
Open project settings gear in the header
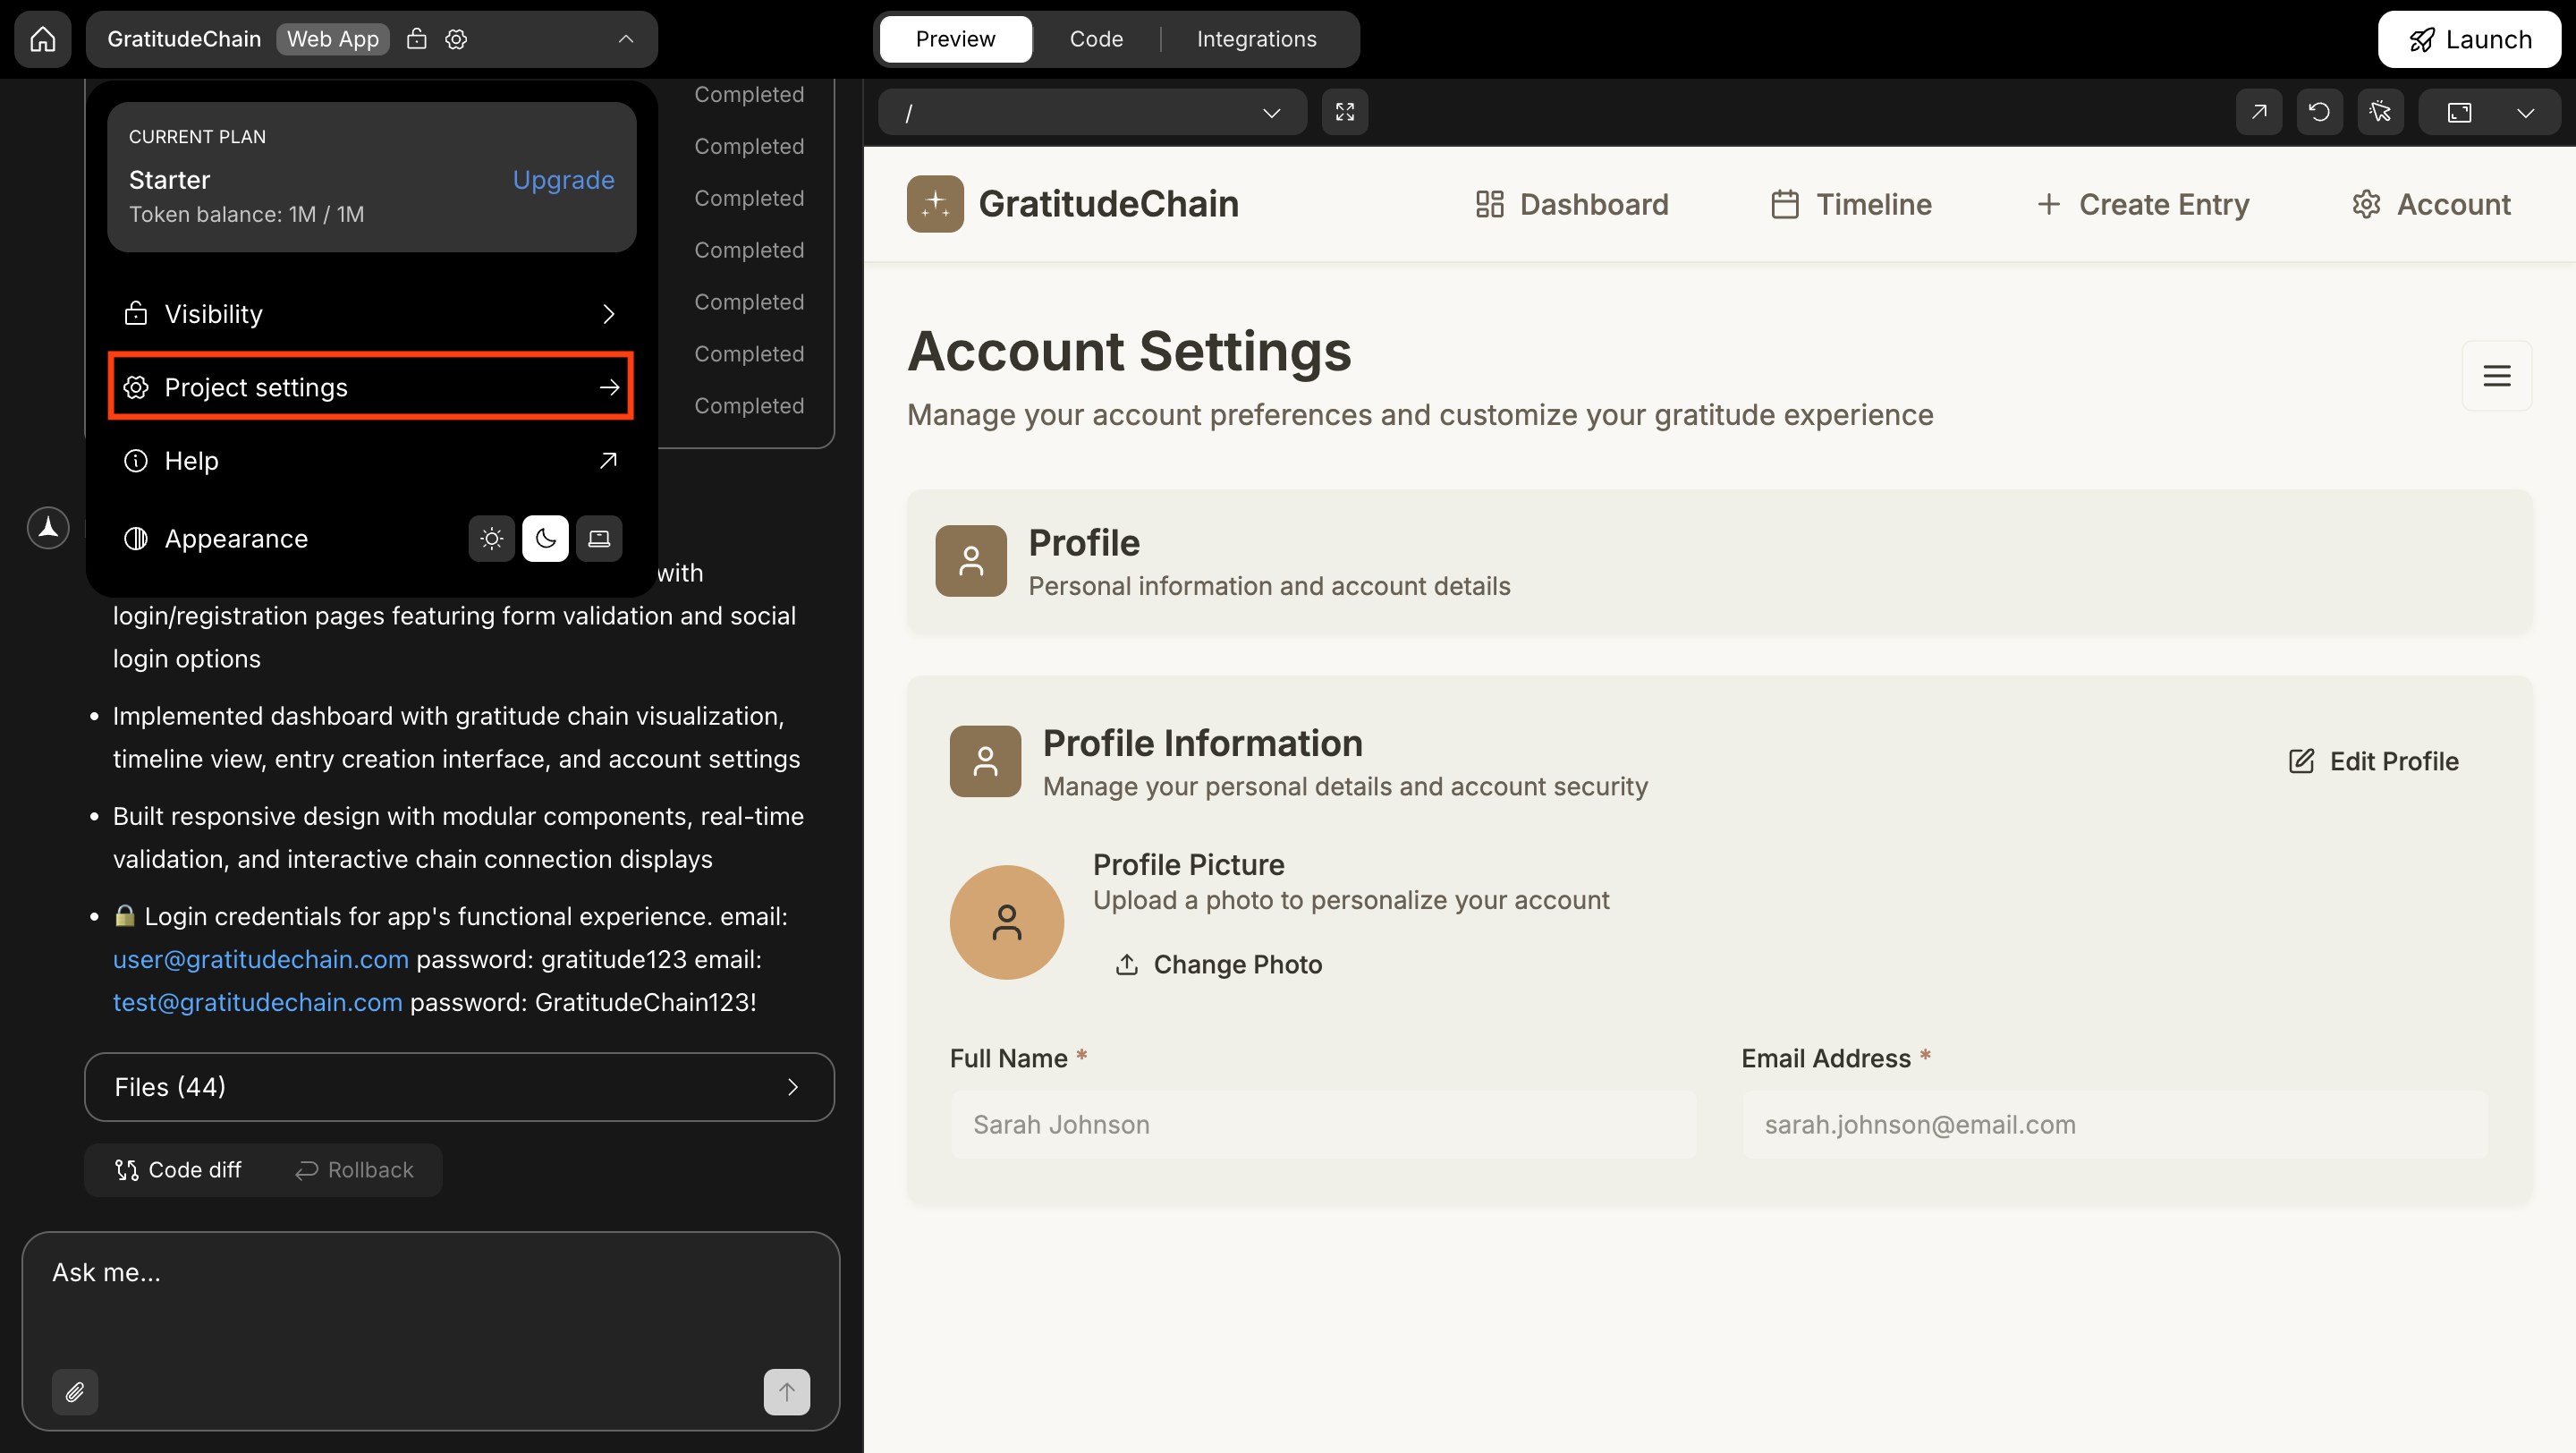456,39
